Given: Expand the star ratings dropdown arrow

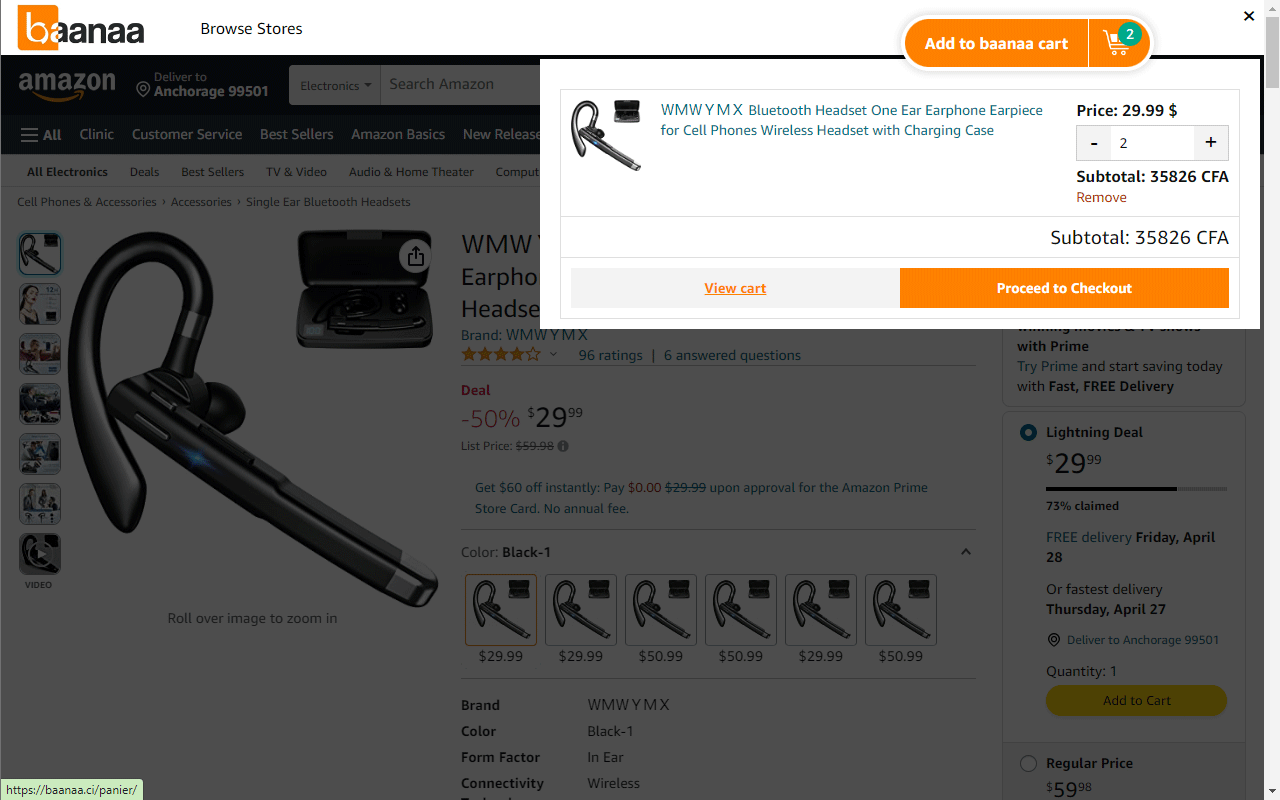Looking at the screenshot, I should [x=553, y=355].
